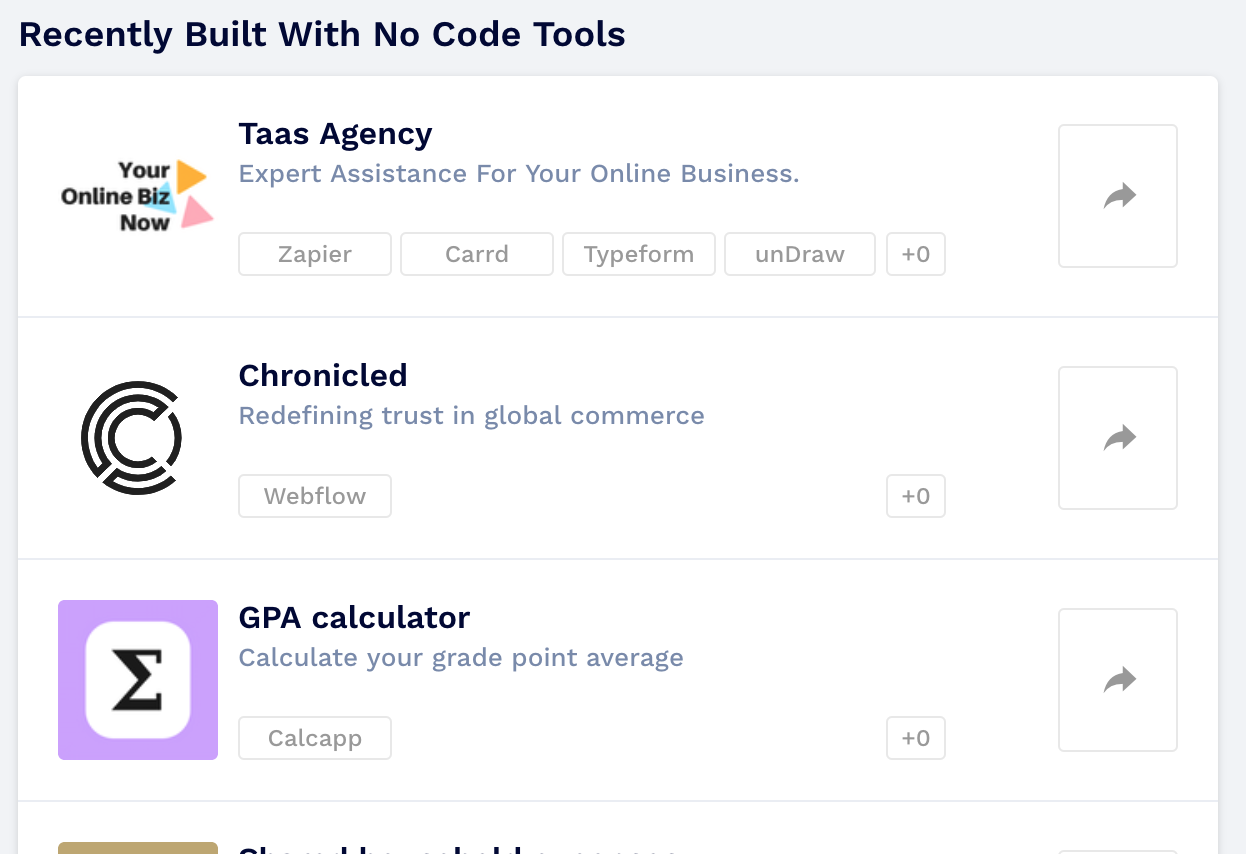
Task: Click the GPA calculator sigma icon
Action: [138, 680]
